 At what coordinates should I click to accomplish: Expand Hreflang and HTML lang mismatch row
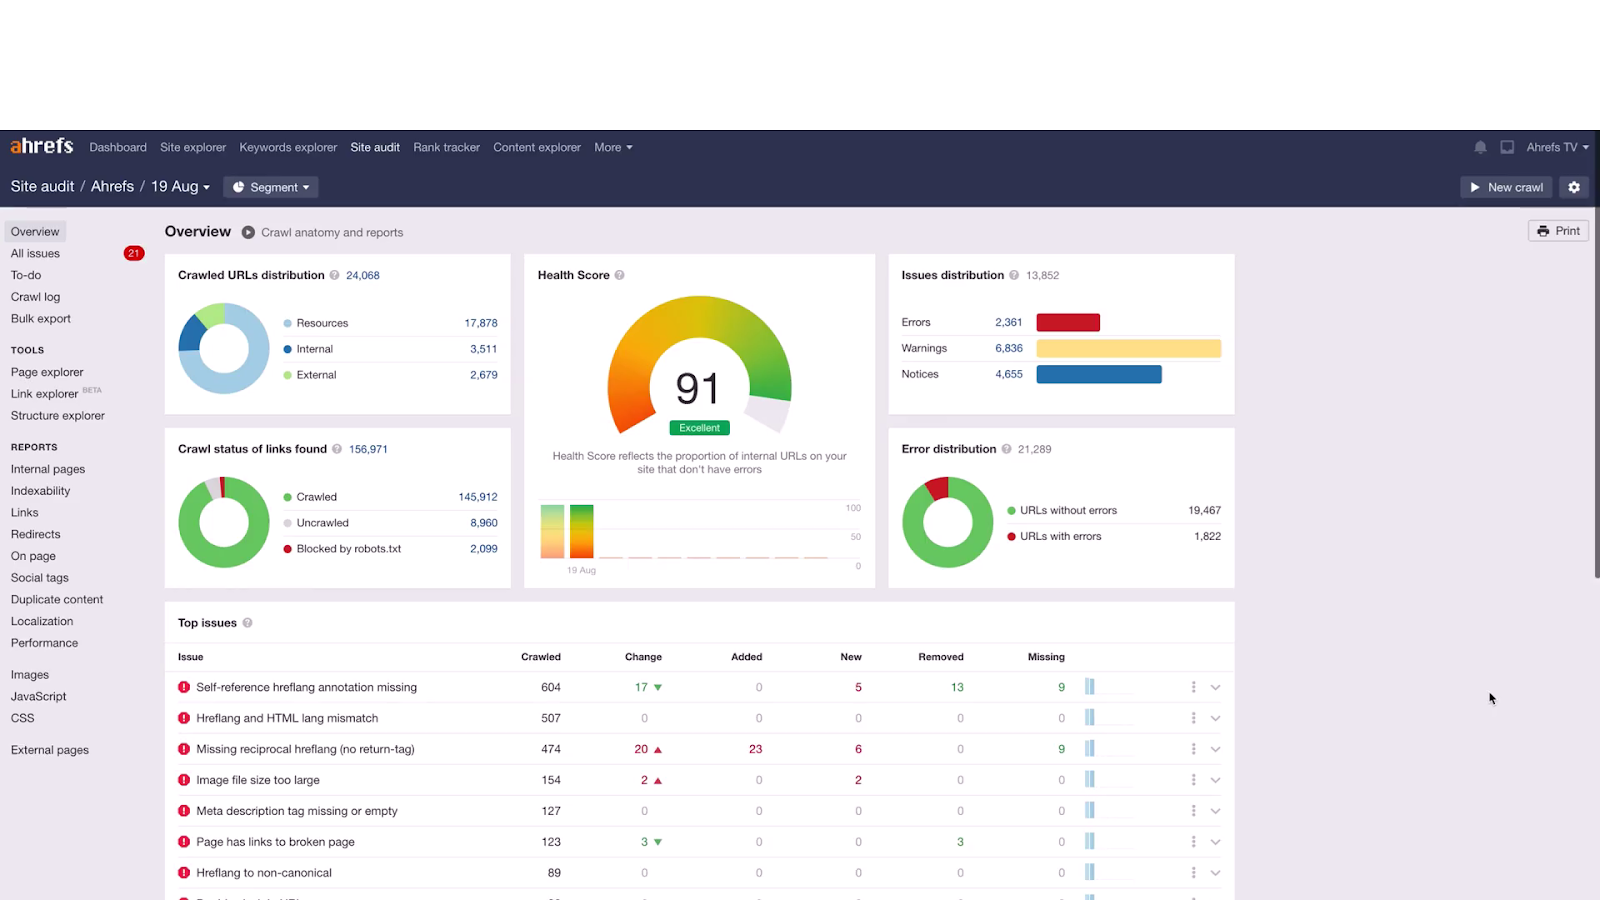coord(1216,718)
